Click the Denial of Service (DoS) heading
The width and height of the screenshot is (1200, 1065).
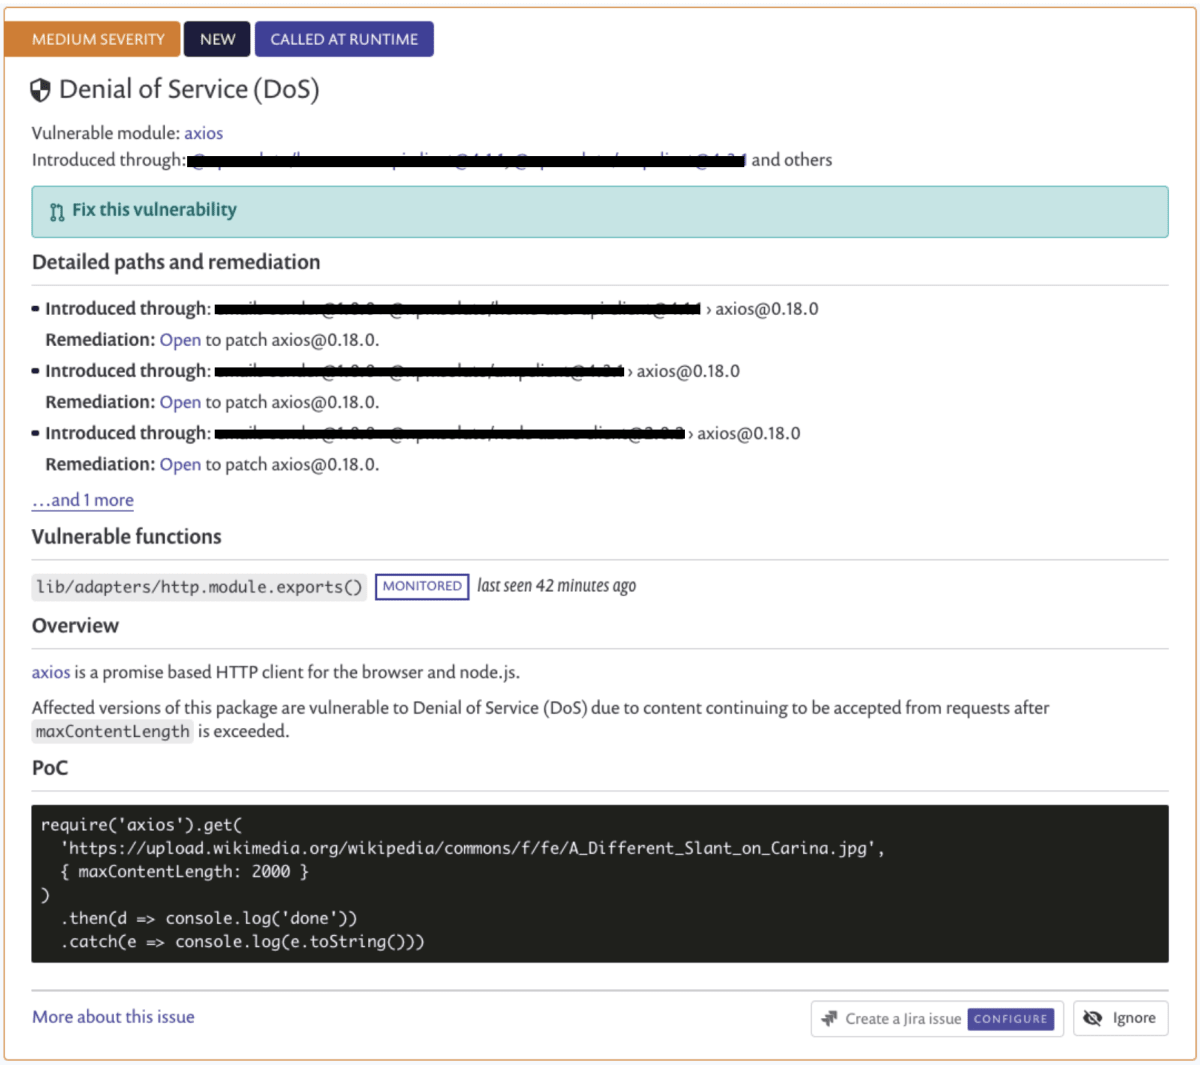(x=189, y=90)
